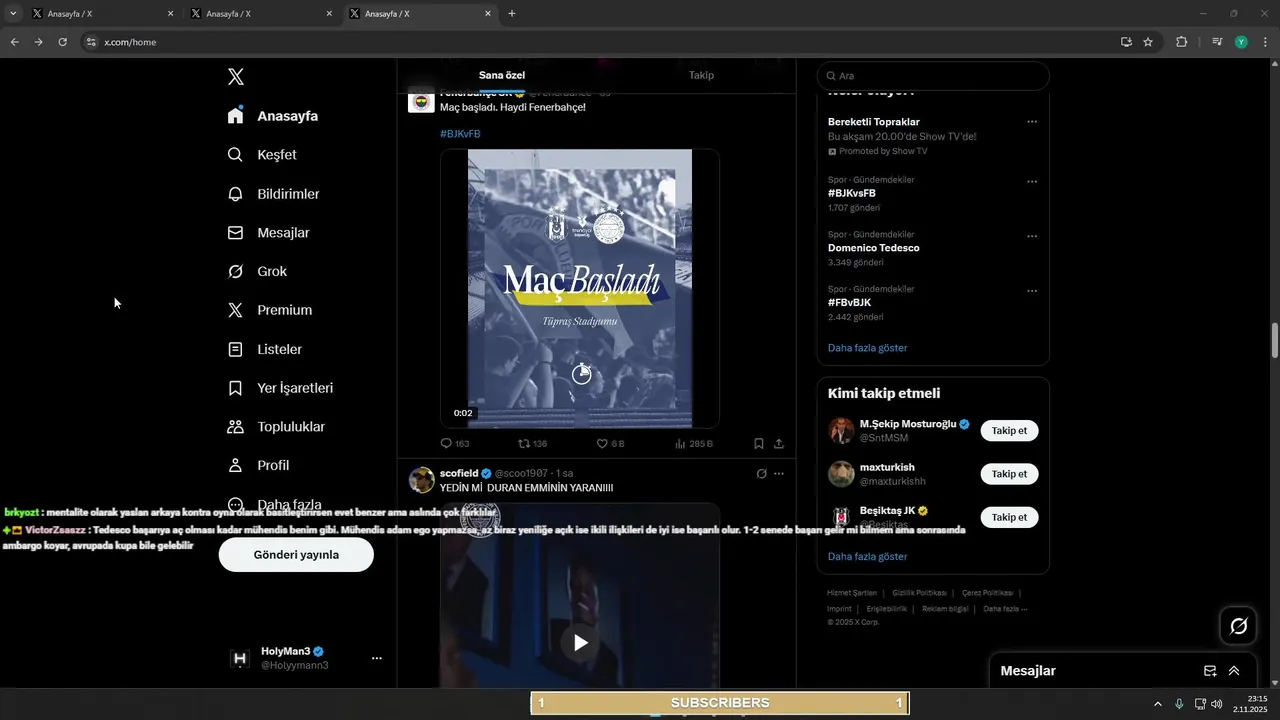Play the video in scofield's post
This screenshot has width=1280, height=720.
coord(580,643)
